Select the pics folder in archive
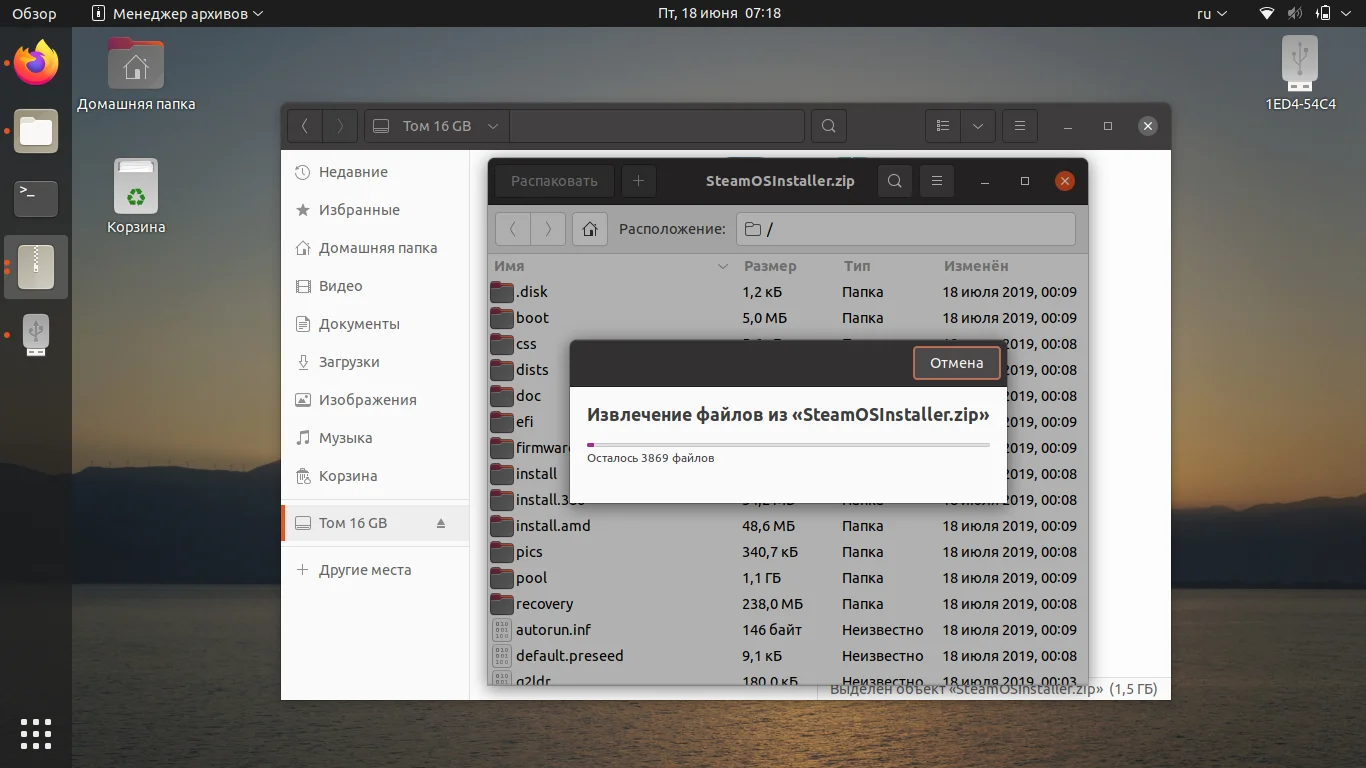This screenshot has height=768, width=1366. (x=787, y=552)
